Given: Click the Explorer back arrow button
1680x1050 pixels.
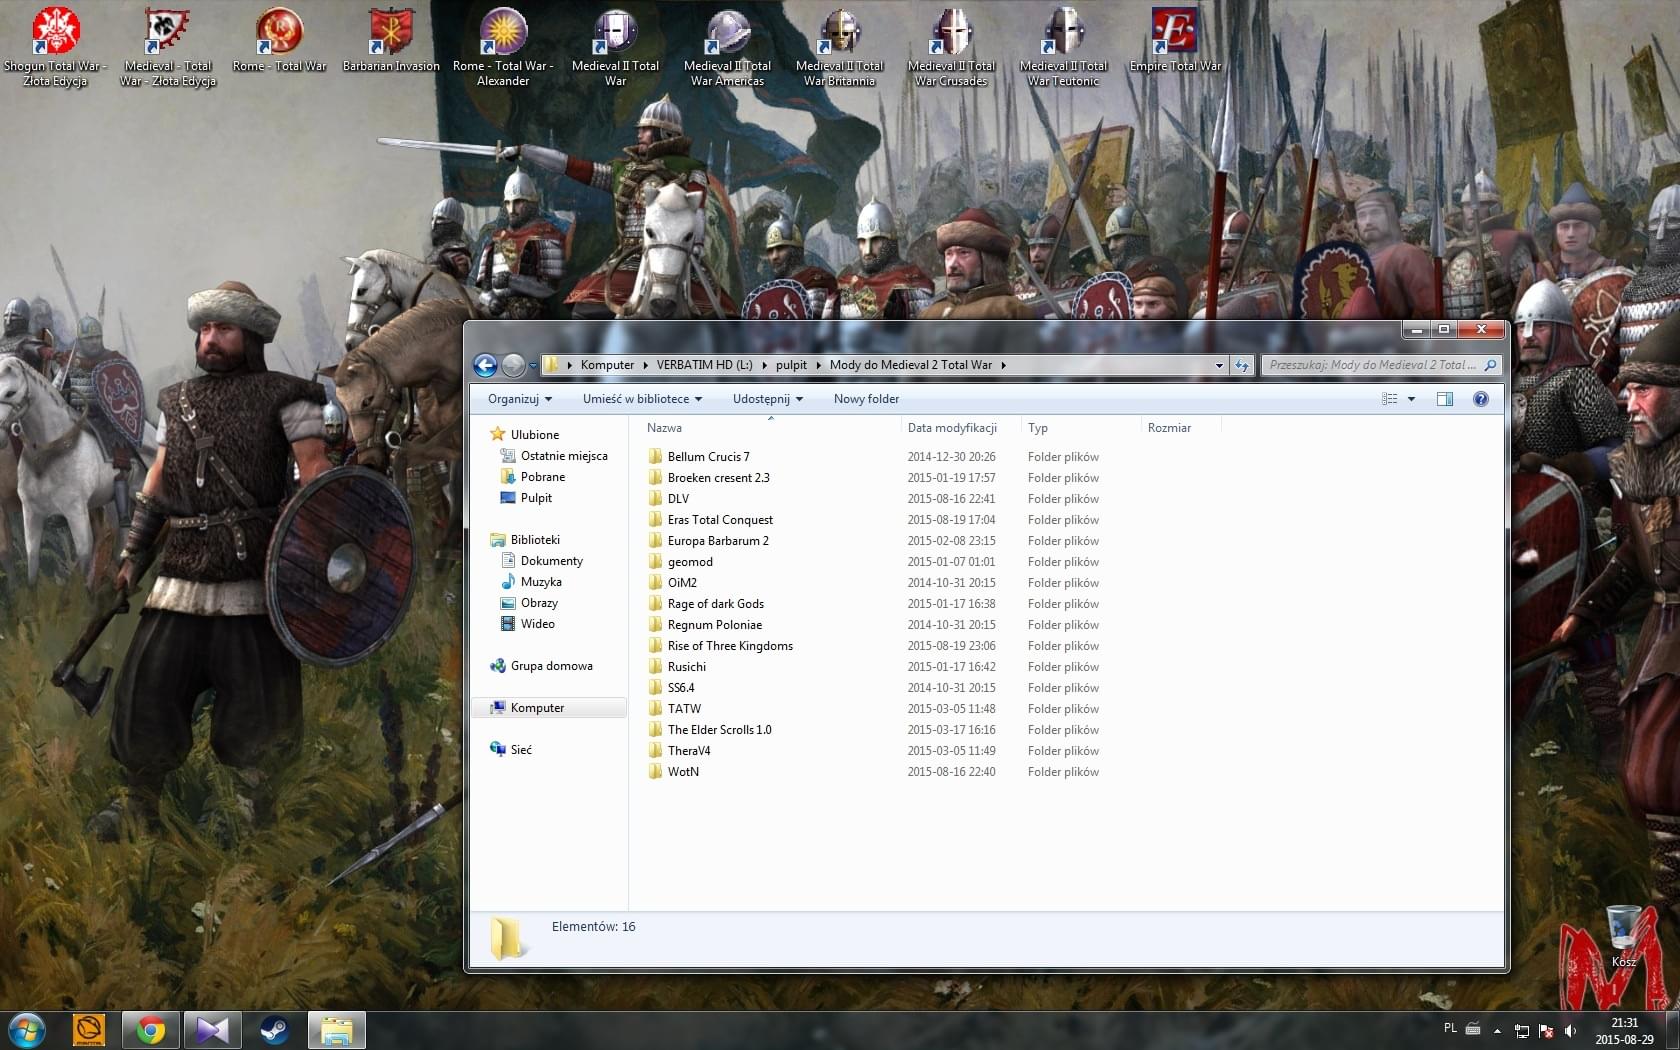Looking at the screenshot, I should click(485, 366).
